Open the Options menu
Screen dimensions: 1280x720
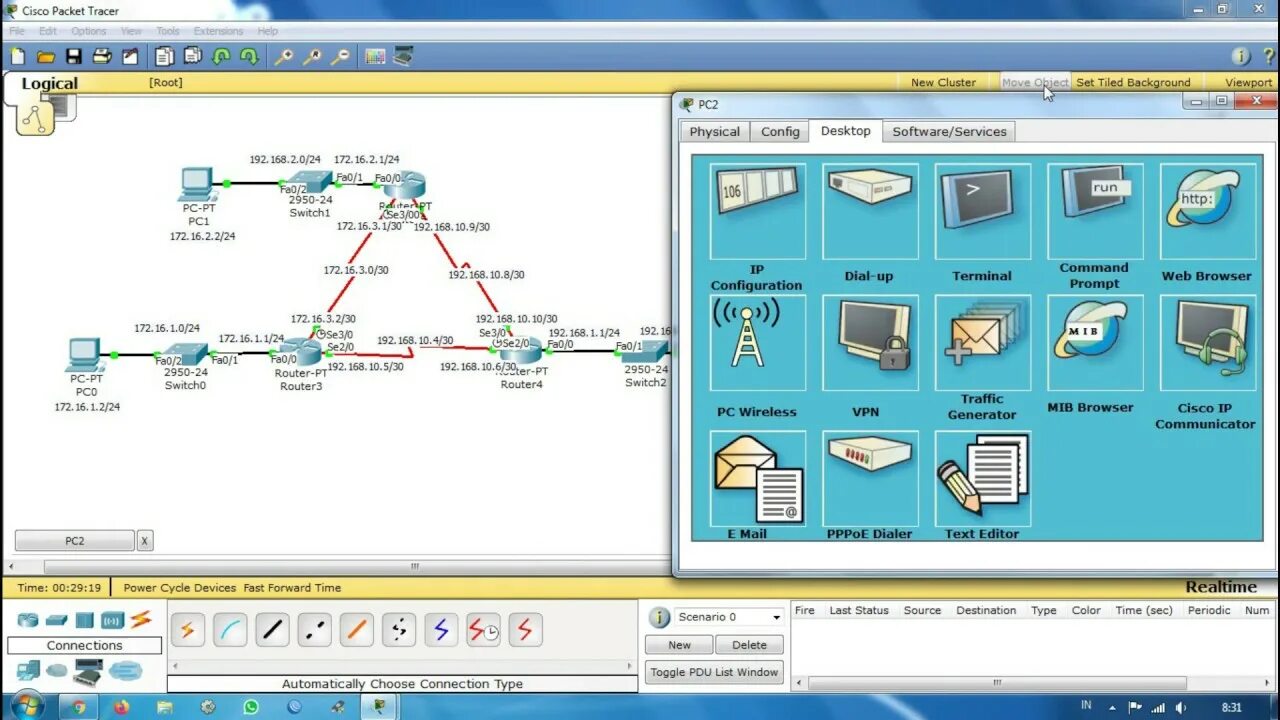click(88, 31)
